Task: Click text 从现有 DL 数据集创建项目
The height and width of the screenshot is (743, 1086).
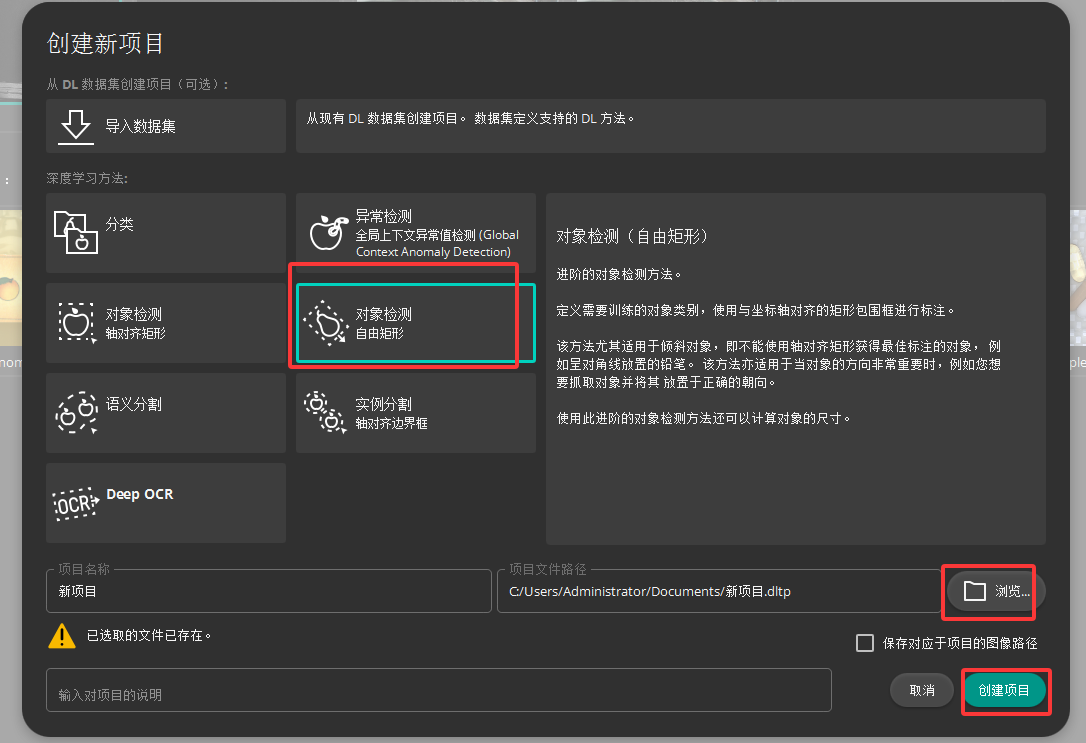Action: 386,118
